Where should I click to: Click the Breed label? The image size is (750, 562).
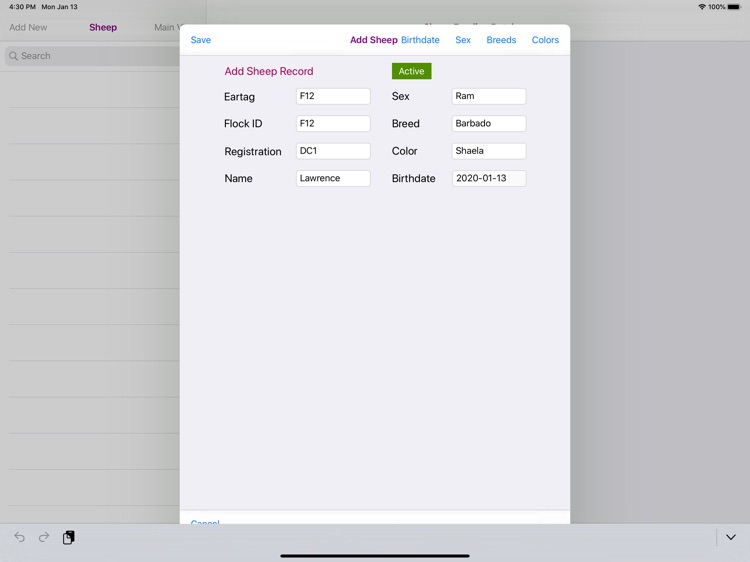[x=406, y=123]
